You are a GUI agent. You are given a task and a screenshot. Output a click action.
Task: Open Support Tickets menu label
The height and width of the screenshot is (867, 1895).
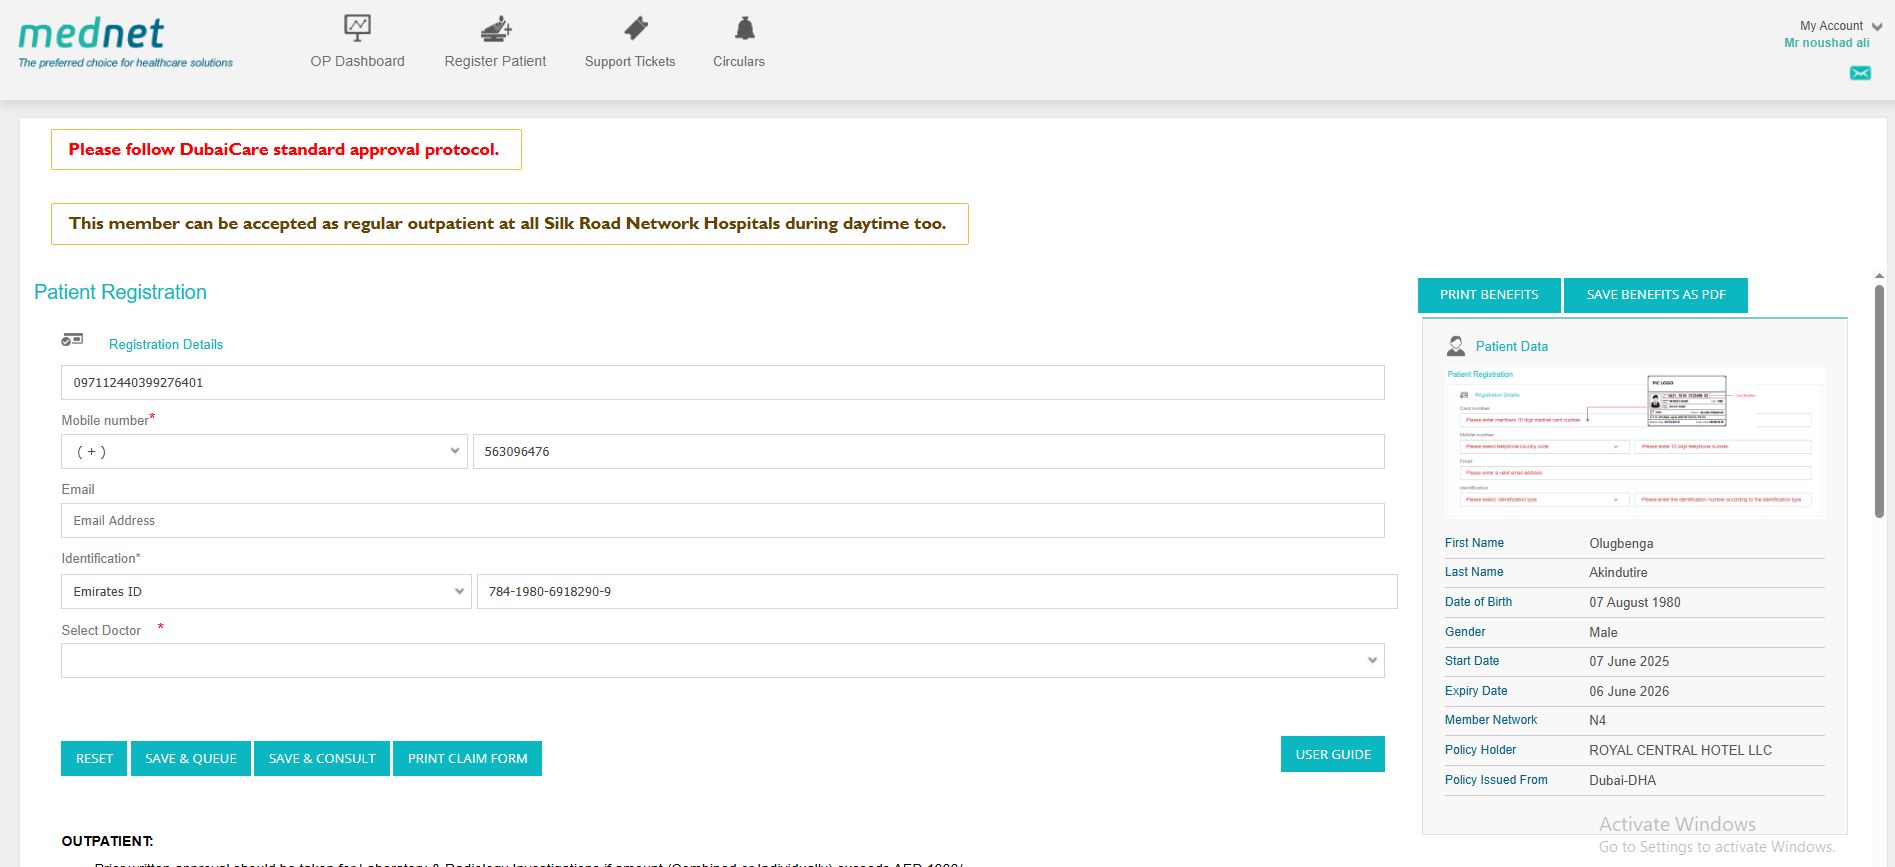(x=630, y=61)
